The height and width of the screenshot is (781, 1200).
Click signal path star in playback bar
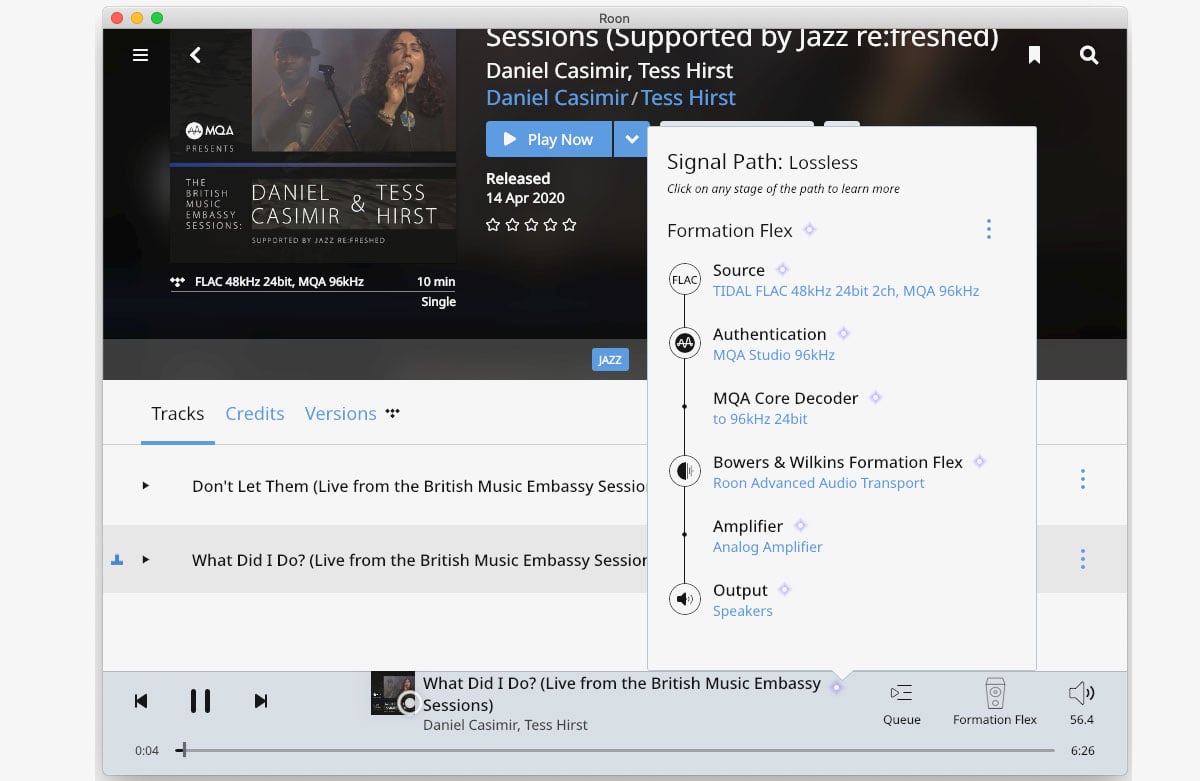pyautogui.click(x=837, y=687)
